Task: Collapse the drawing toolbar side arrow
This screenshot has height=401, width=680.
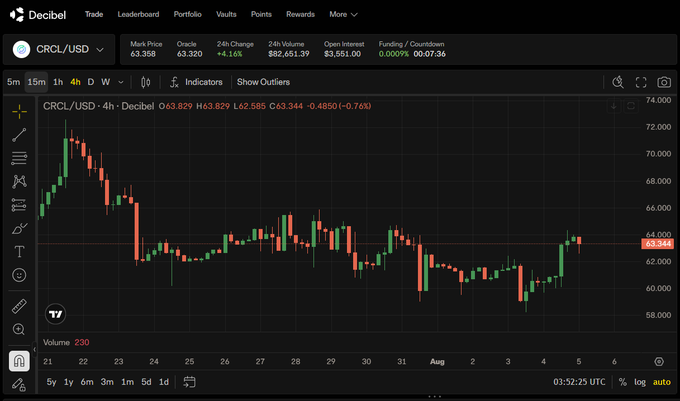Action: [35, 349]
